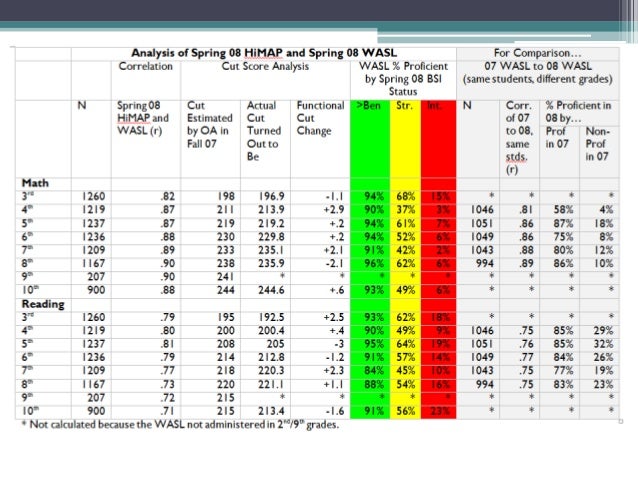Select the N value '207' in Math 9th row

(96, 277)
